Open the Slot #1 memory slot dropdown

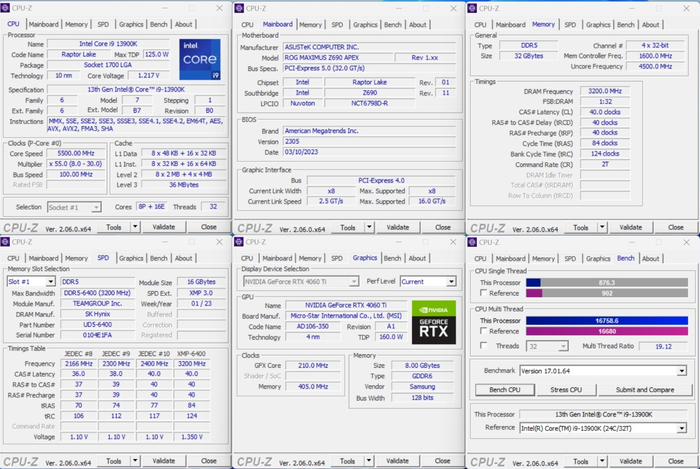[x=31, y=282]
